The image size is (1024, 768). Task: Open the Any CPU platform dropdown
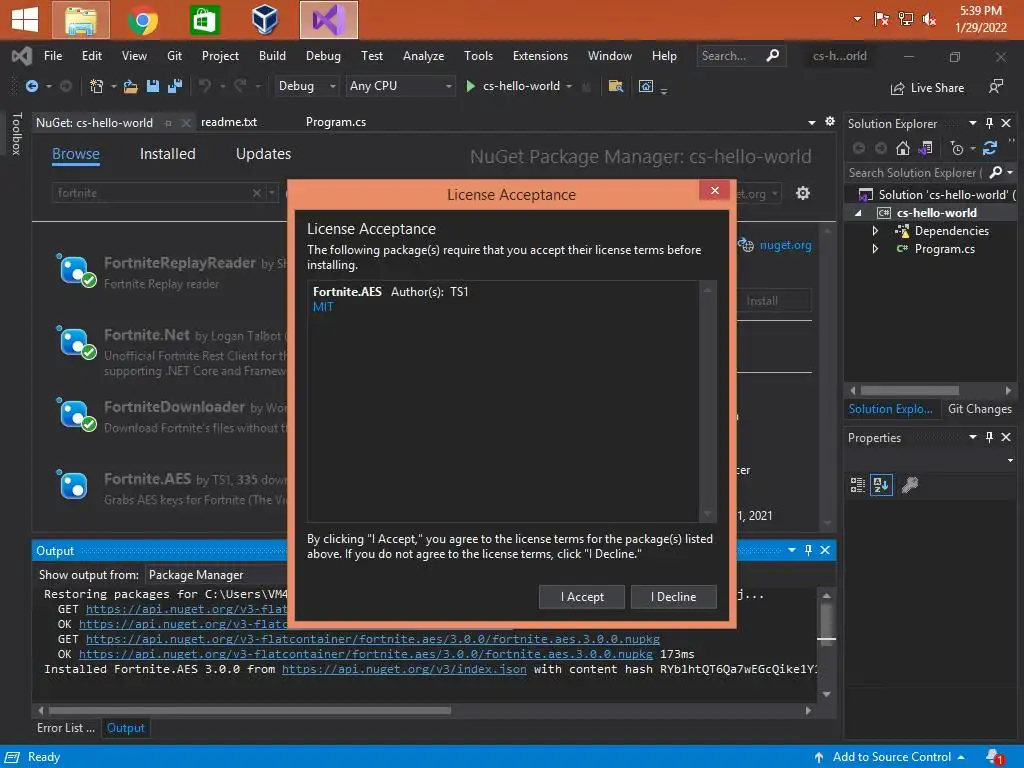click(x=400, y=86)
